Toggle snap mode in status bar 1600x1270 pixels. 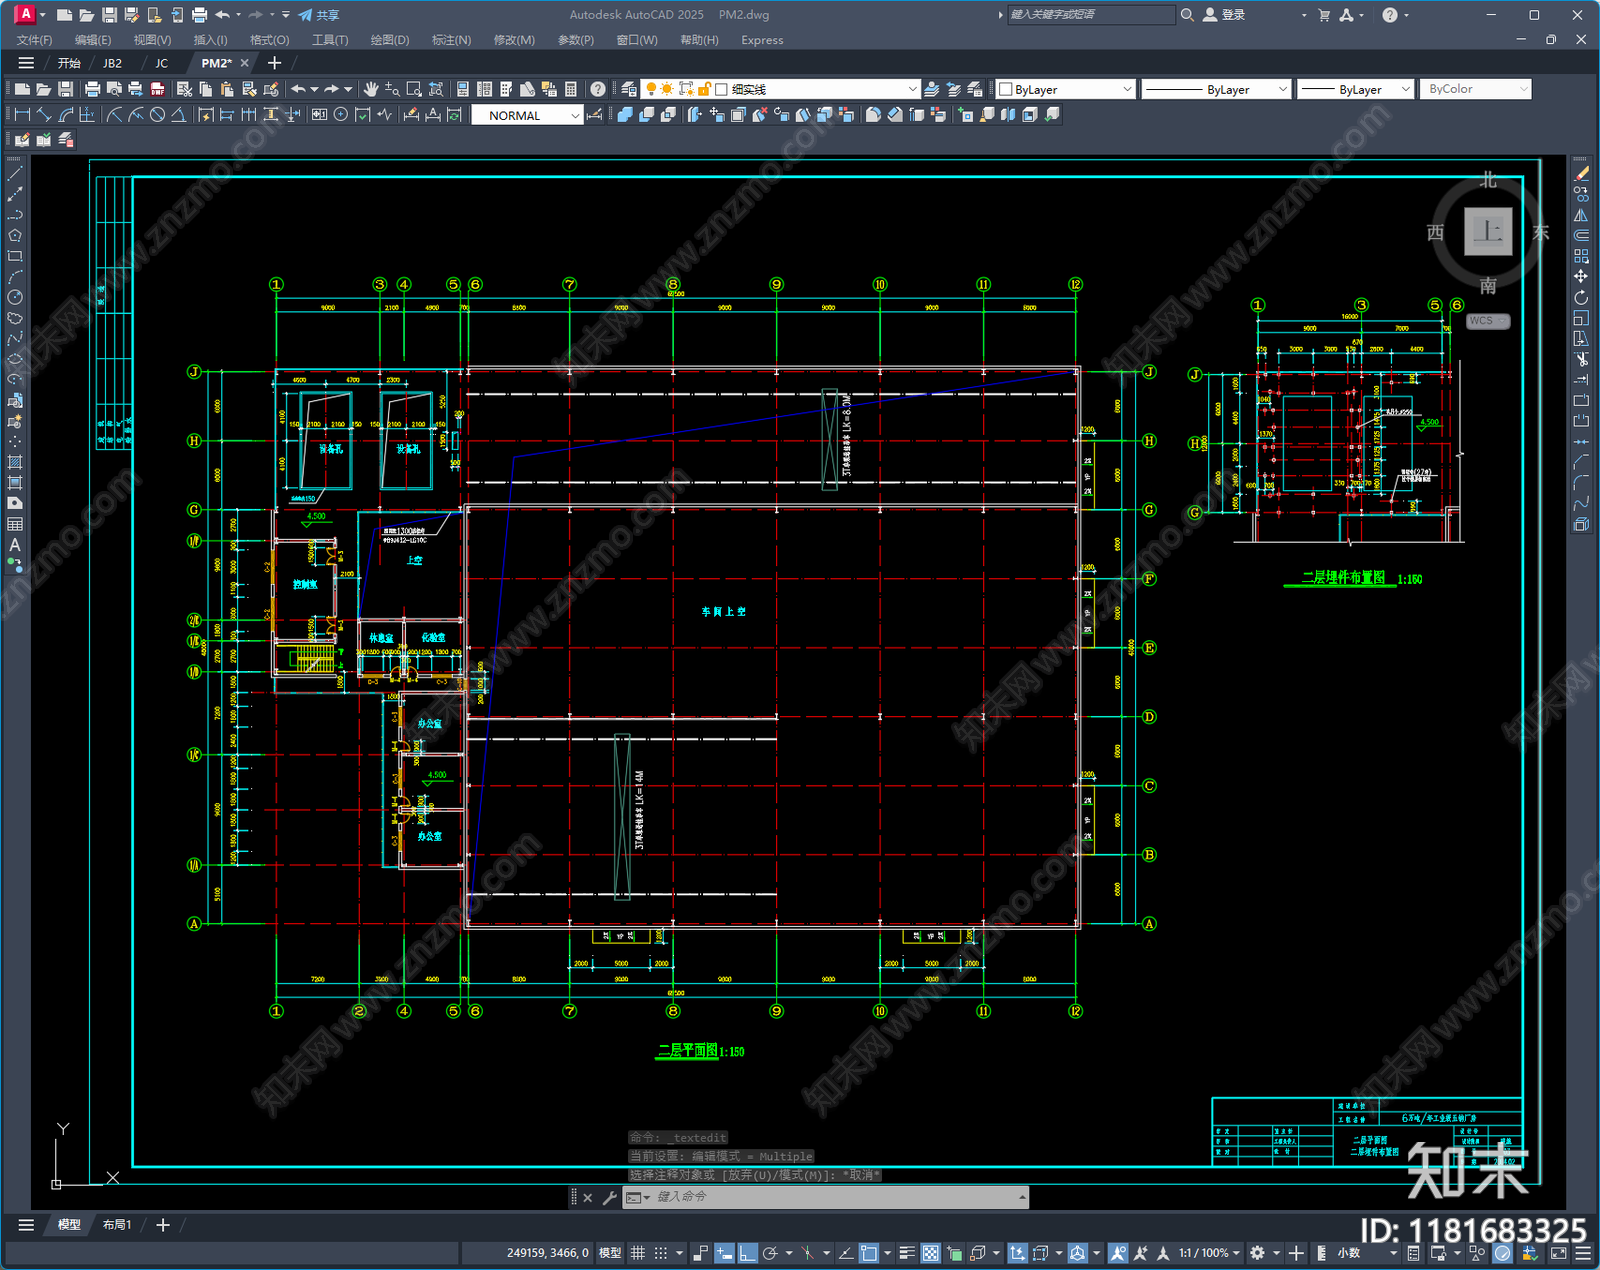coord(661,1253)
